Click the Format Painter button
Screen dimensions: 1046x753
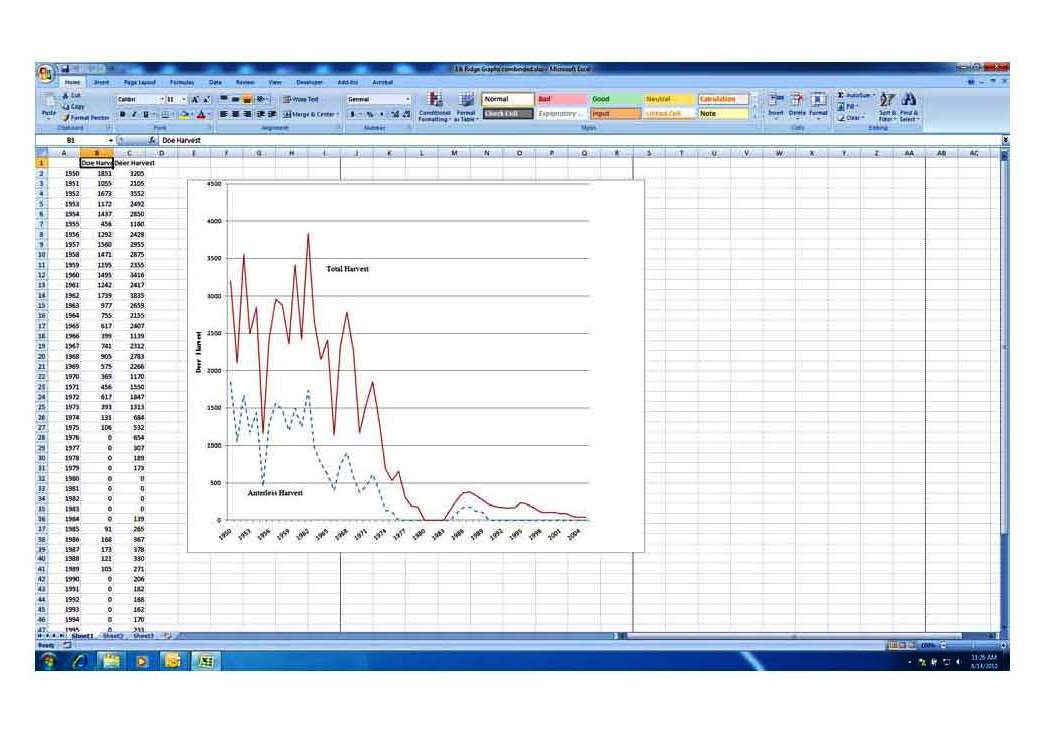pyautogui.click(x=88, y=118)
